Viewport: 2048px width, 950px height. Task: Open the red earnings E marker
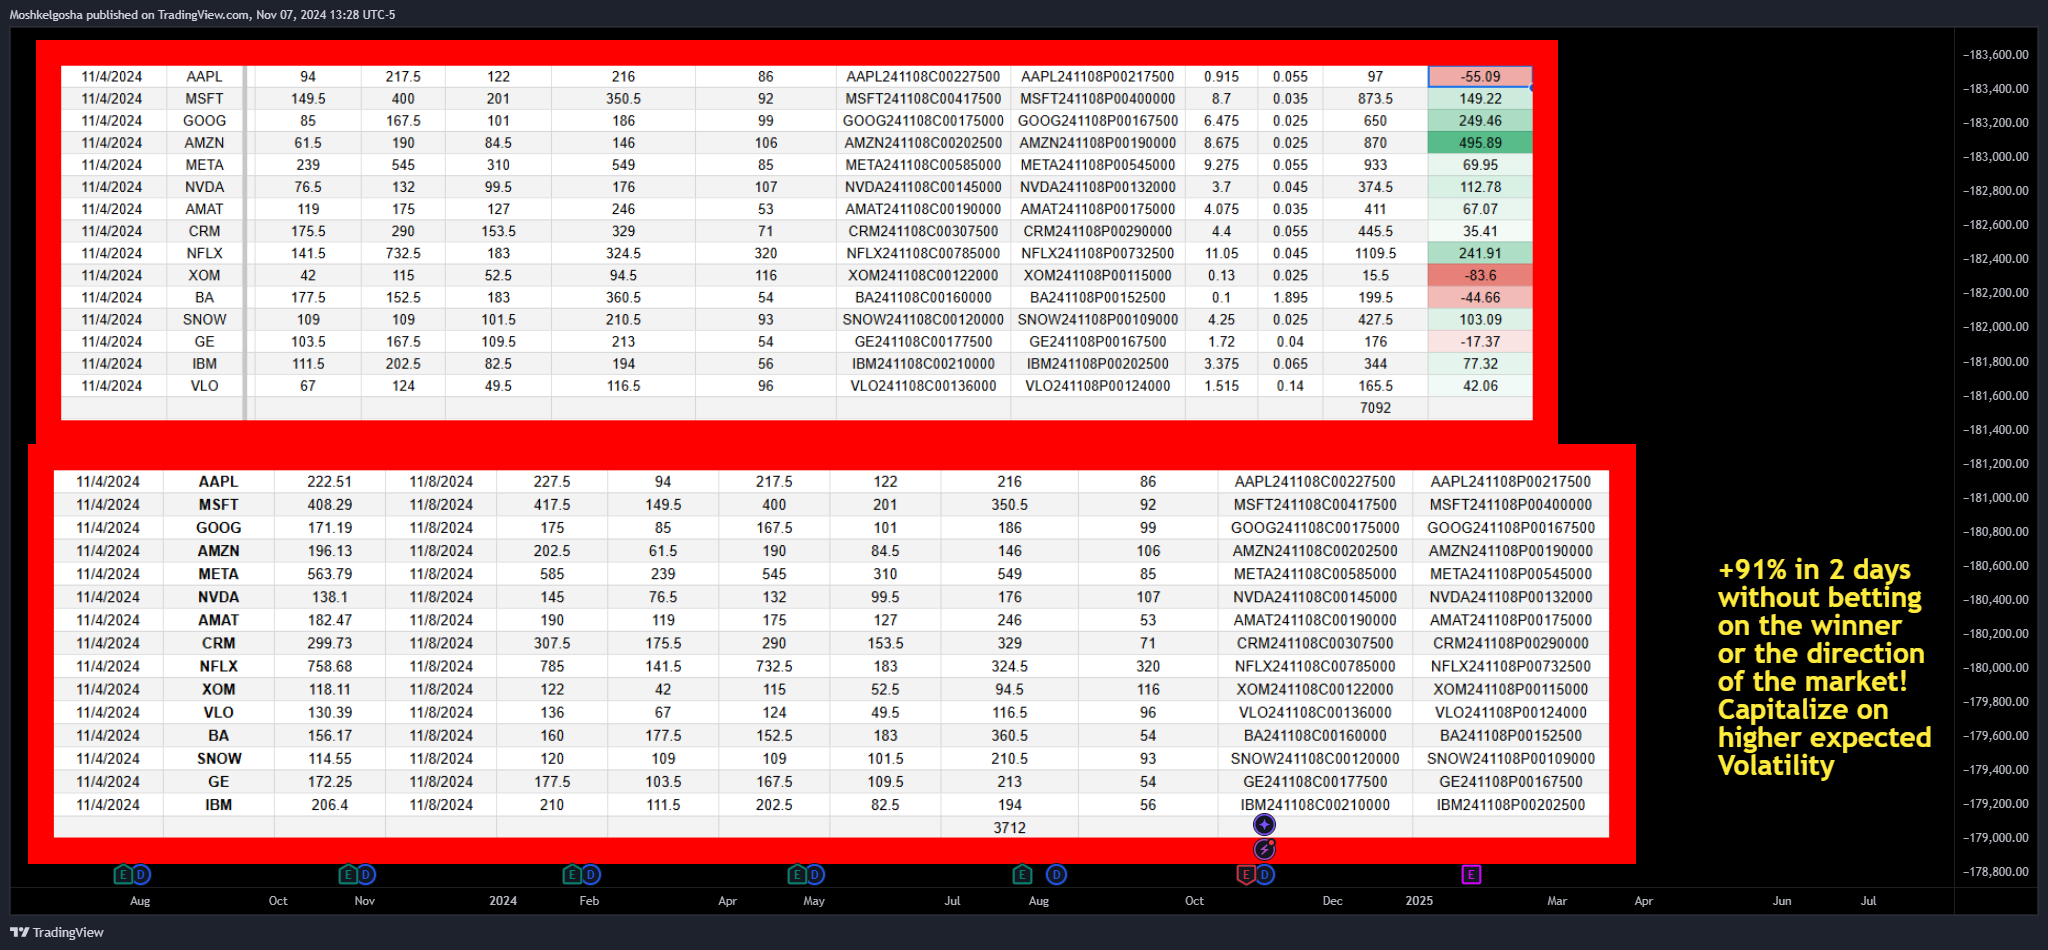[x=1245, y=875]
